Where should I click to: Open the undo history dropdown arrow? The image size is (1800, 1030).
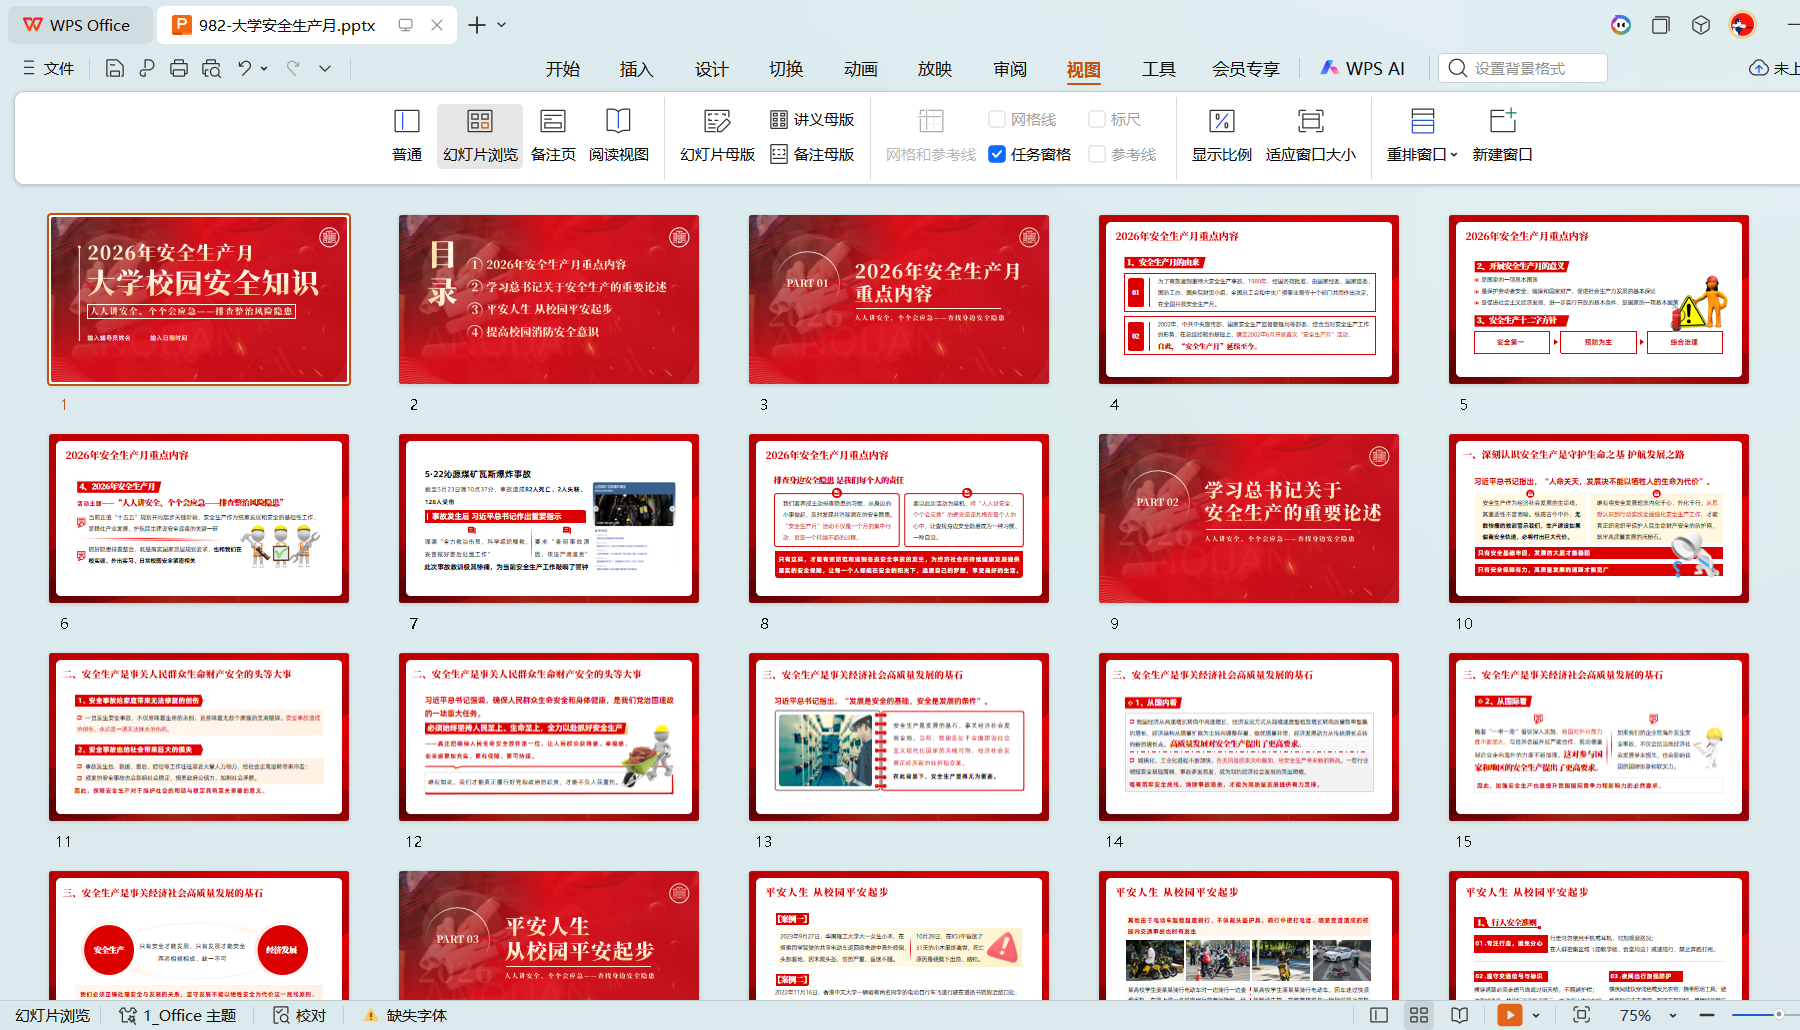(264, 68)
